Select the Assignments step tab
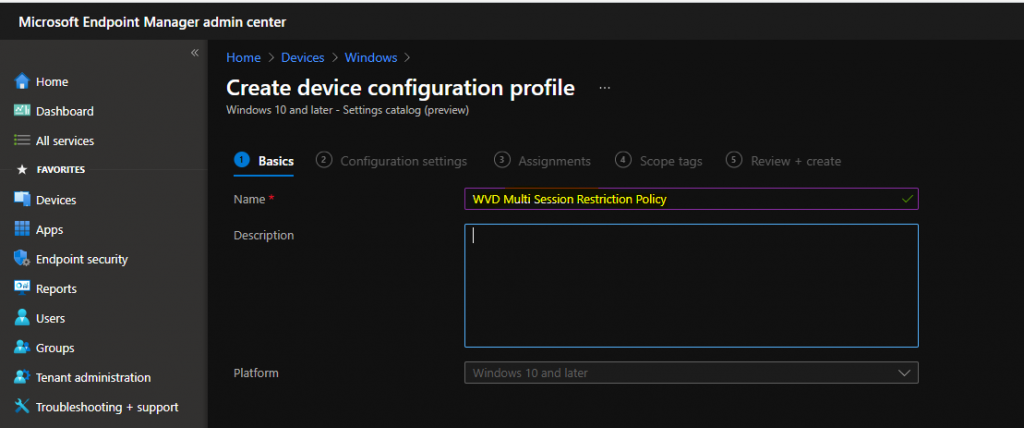The width and height of the screenshot is (1024, 428). pos(542,161)
